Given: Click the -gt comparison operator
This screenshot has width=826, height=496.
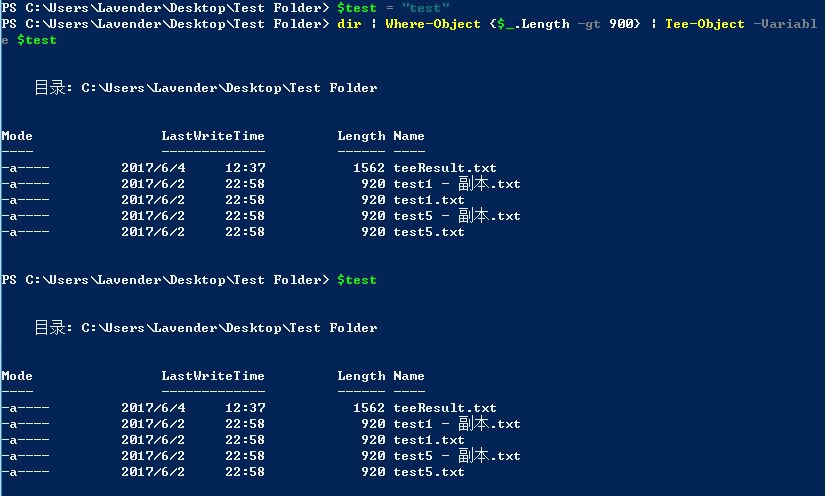Looking at the screenshot, I should coord(589,24).
